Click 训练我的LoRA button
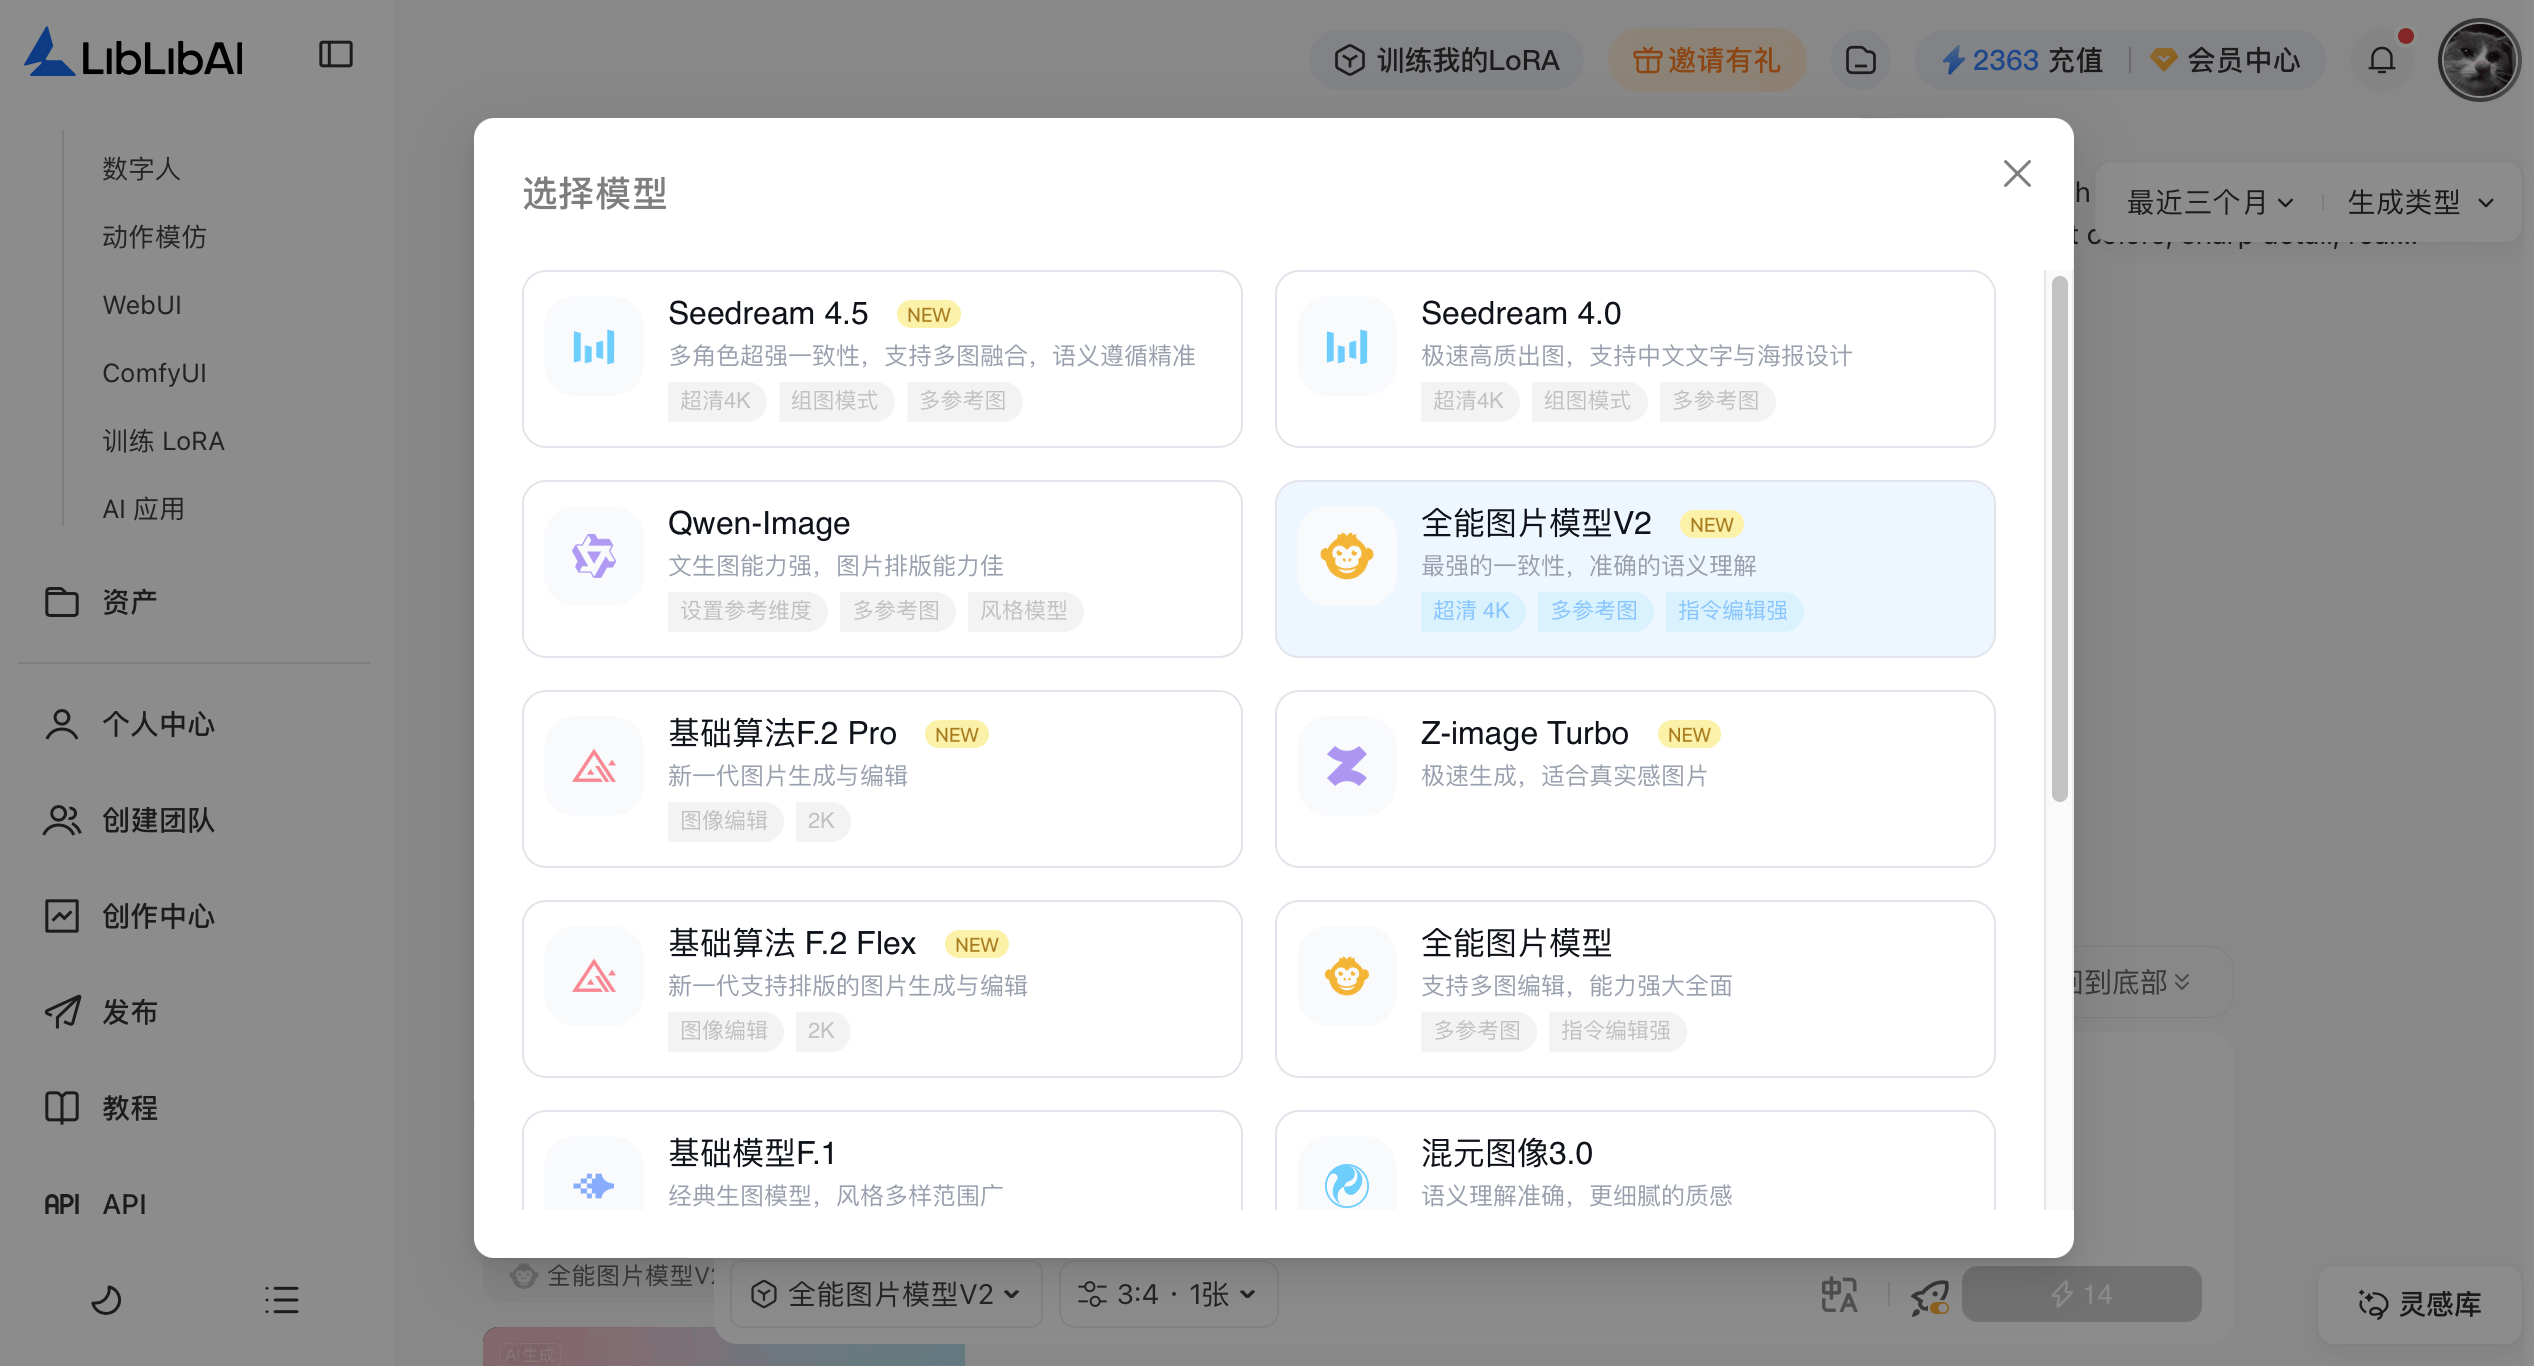 pyautogui.click(x=1447, y=60)
